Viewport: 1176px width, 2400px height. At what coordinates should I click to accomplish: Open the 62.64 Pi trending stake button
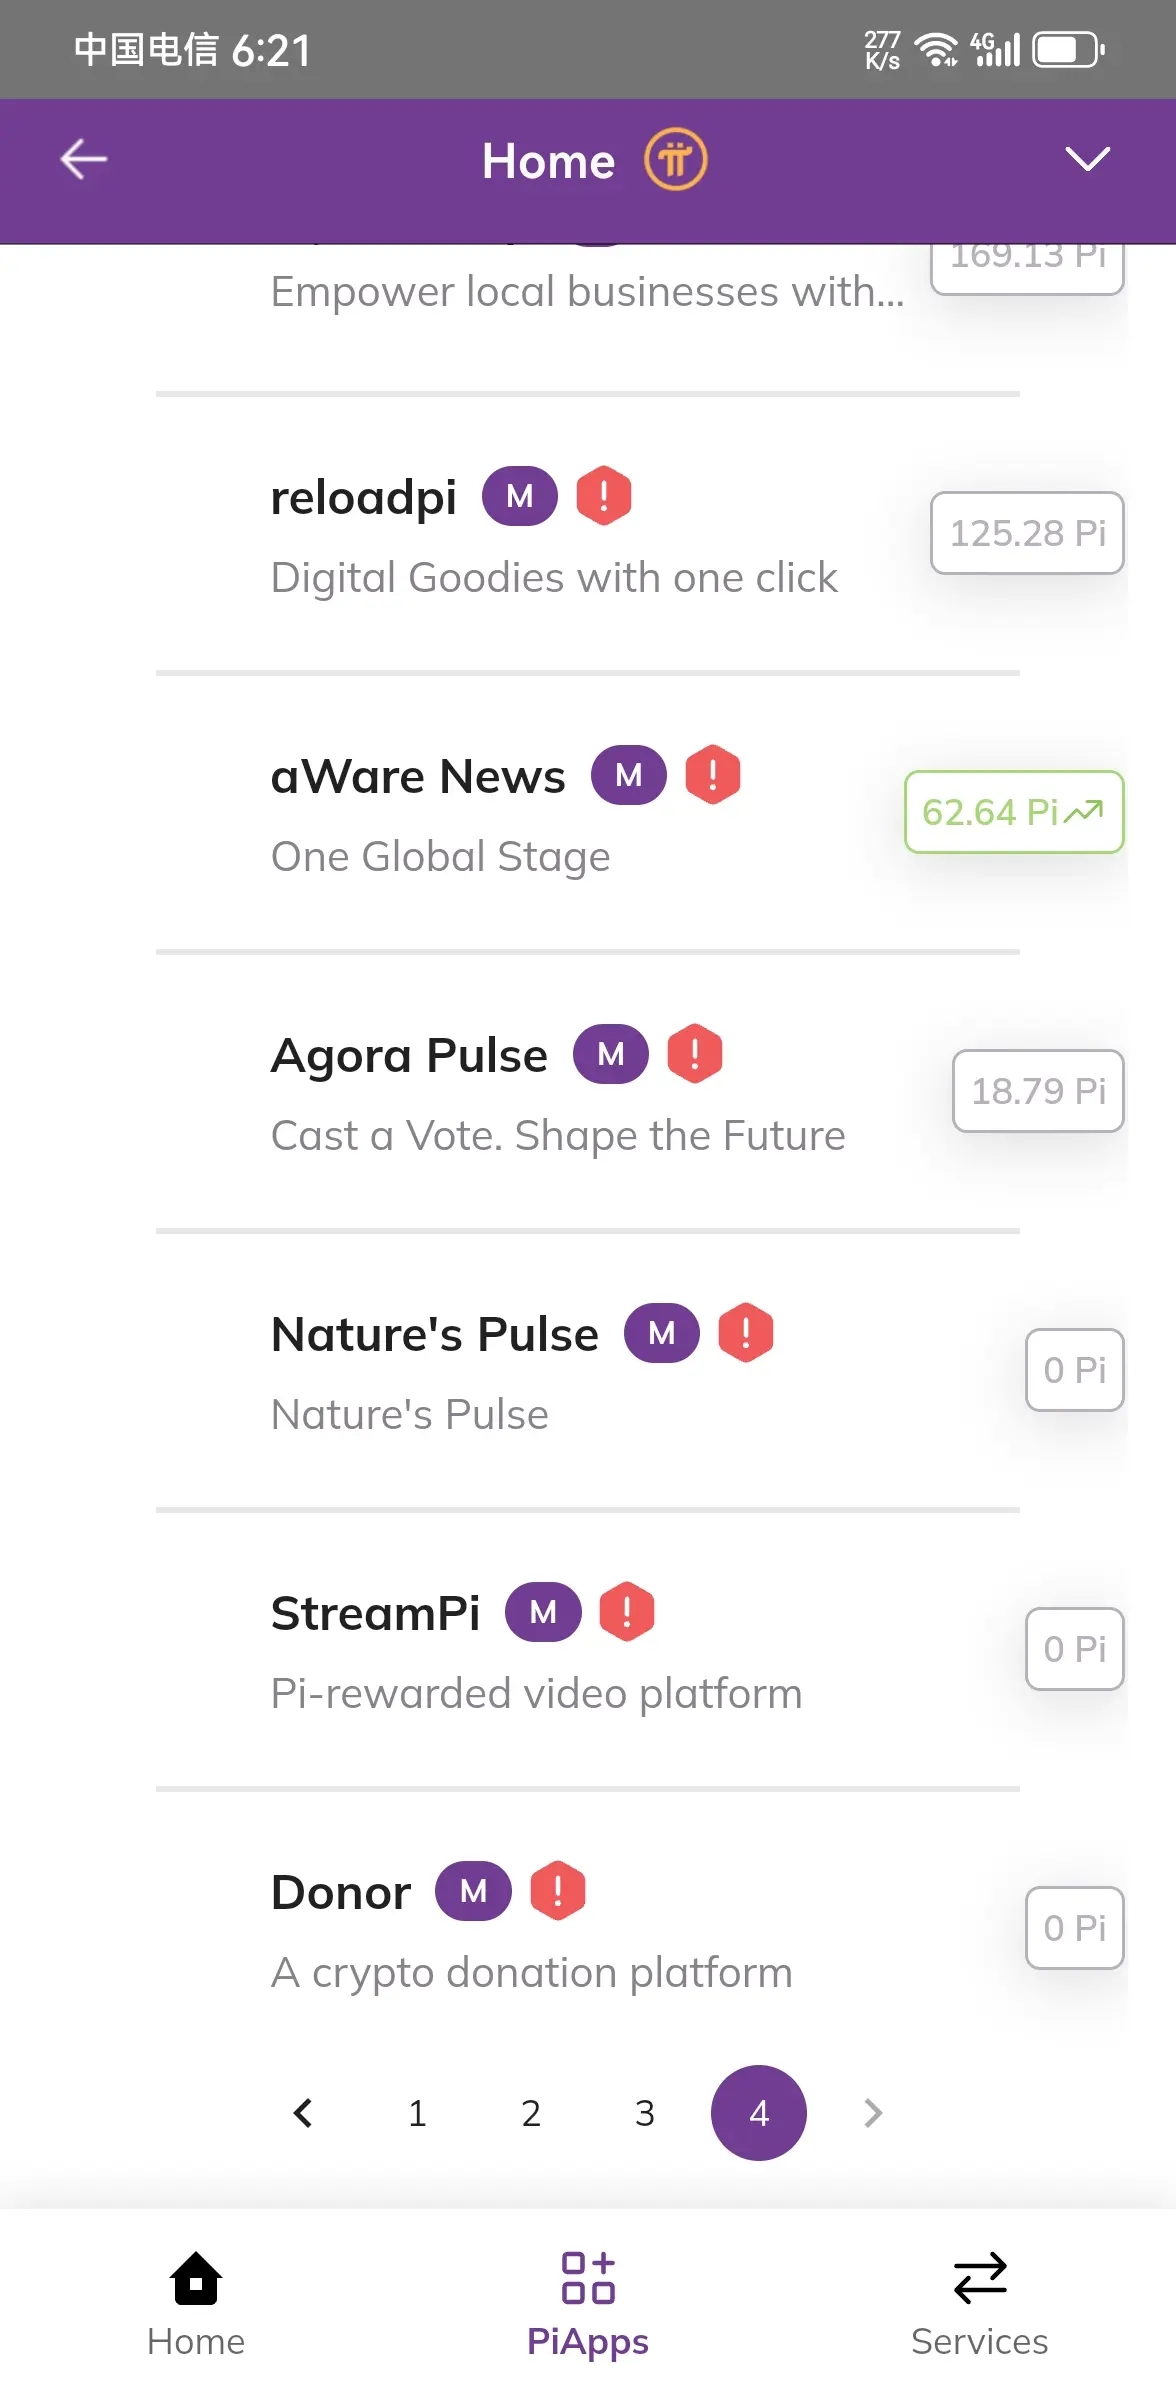pyautogui.click(x=1014, y=812)
